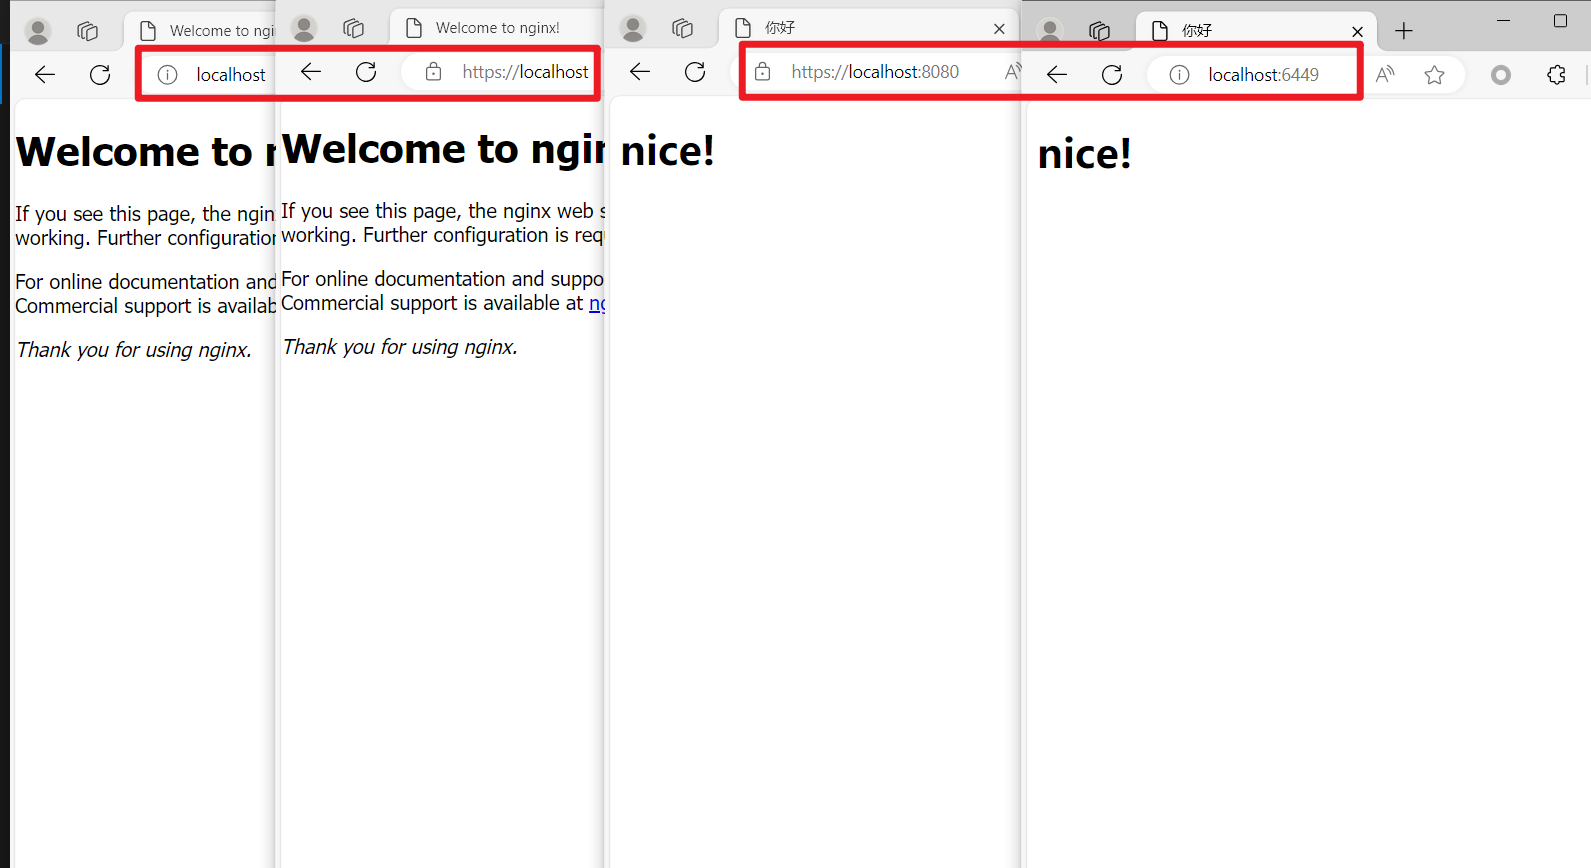
Task: Click profile avatar in first localhost window
Action: tap(38, 32)
